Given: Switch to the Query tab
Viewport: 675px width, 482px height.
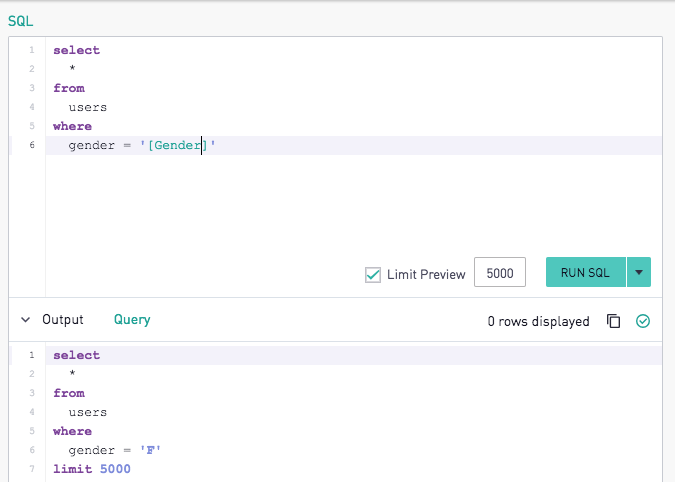Looking at the screenshot, I should [132, 320].
